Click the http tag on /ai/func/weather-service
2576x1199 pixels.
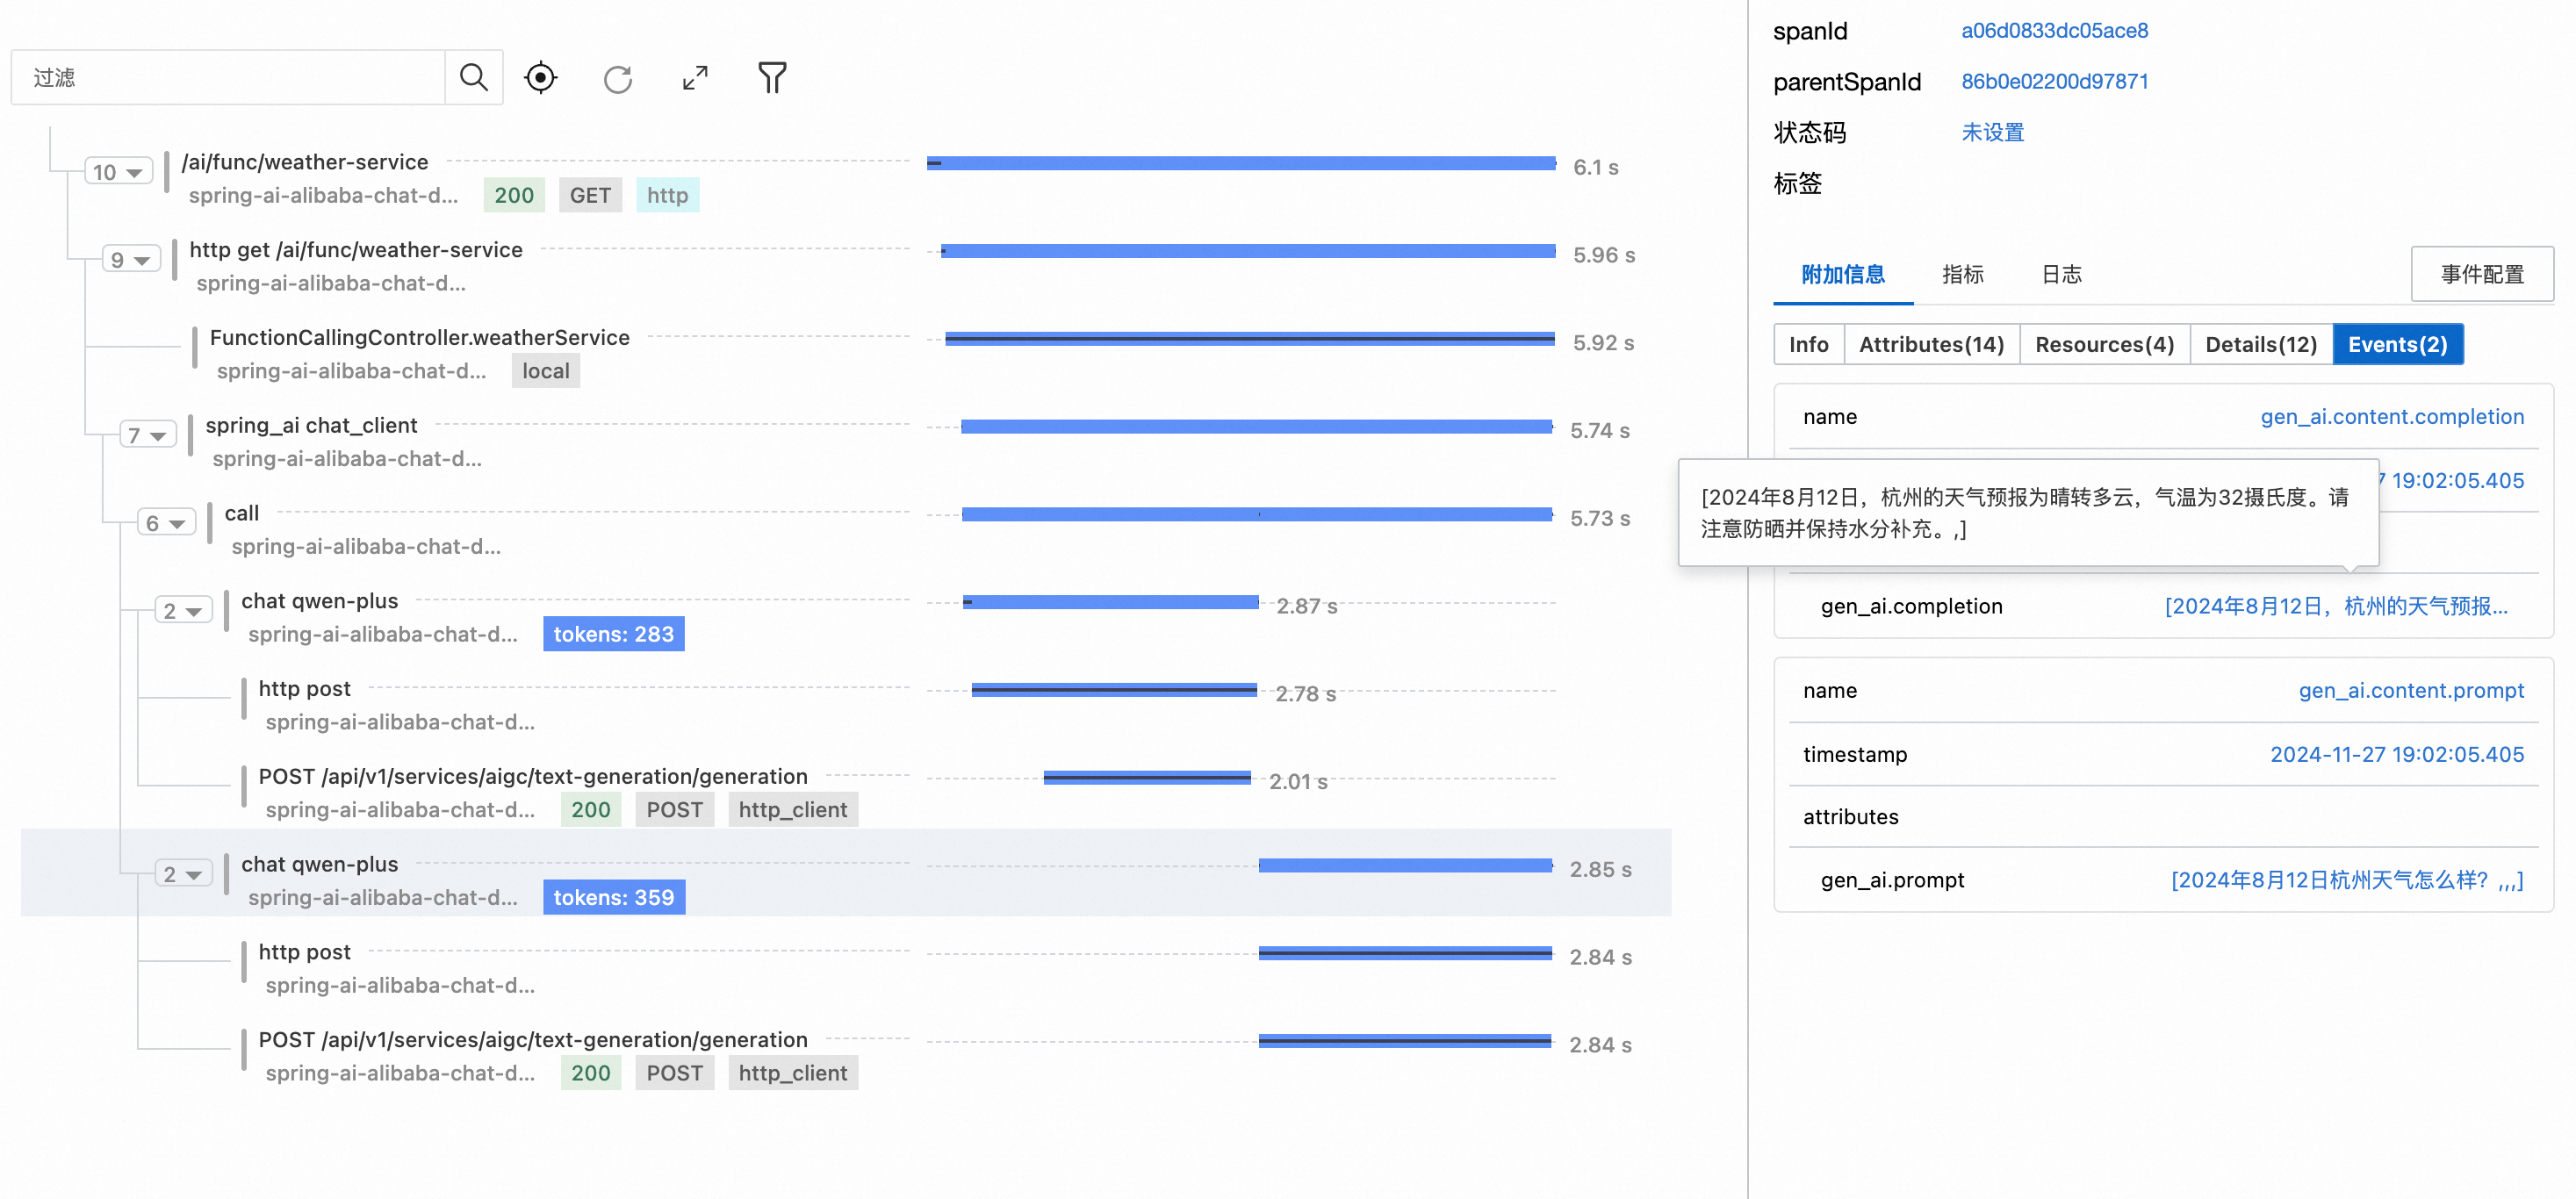click(667, 195)
